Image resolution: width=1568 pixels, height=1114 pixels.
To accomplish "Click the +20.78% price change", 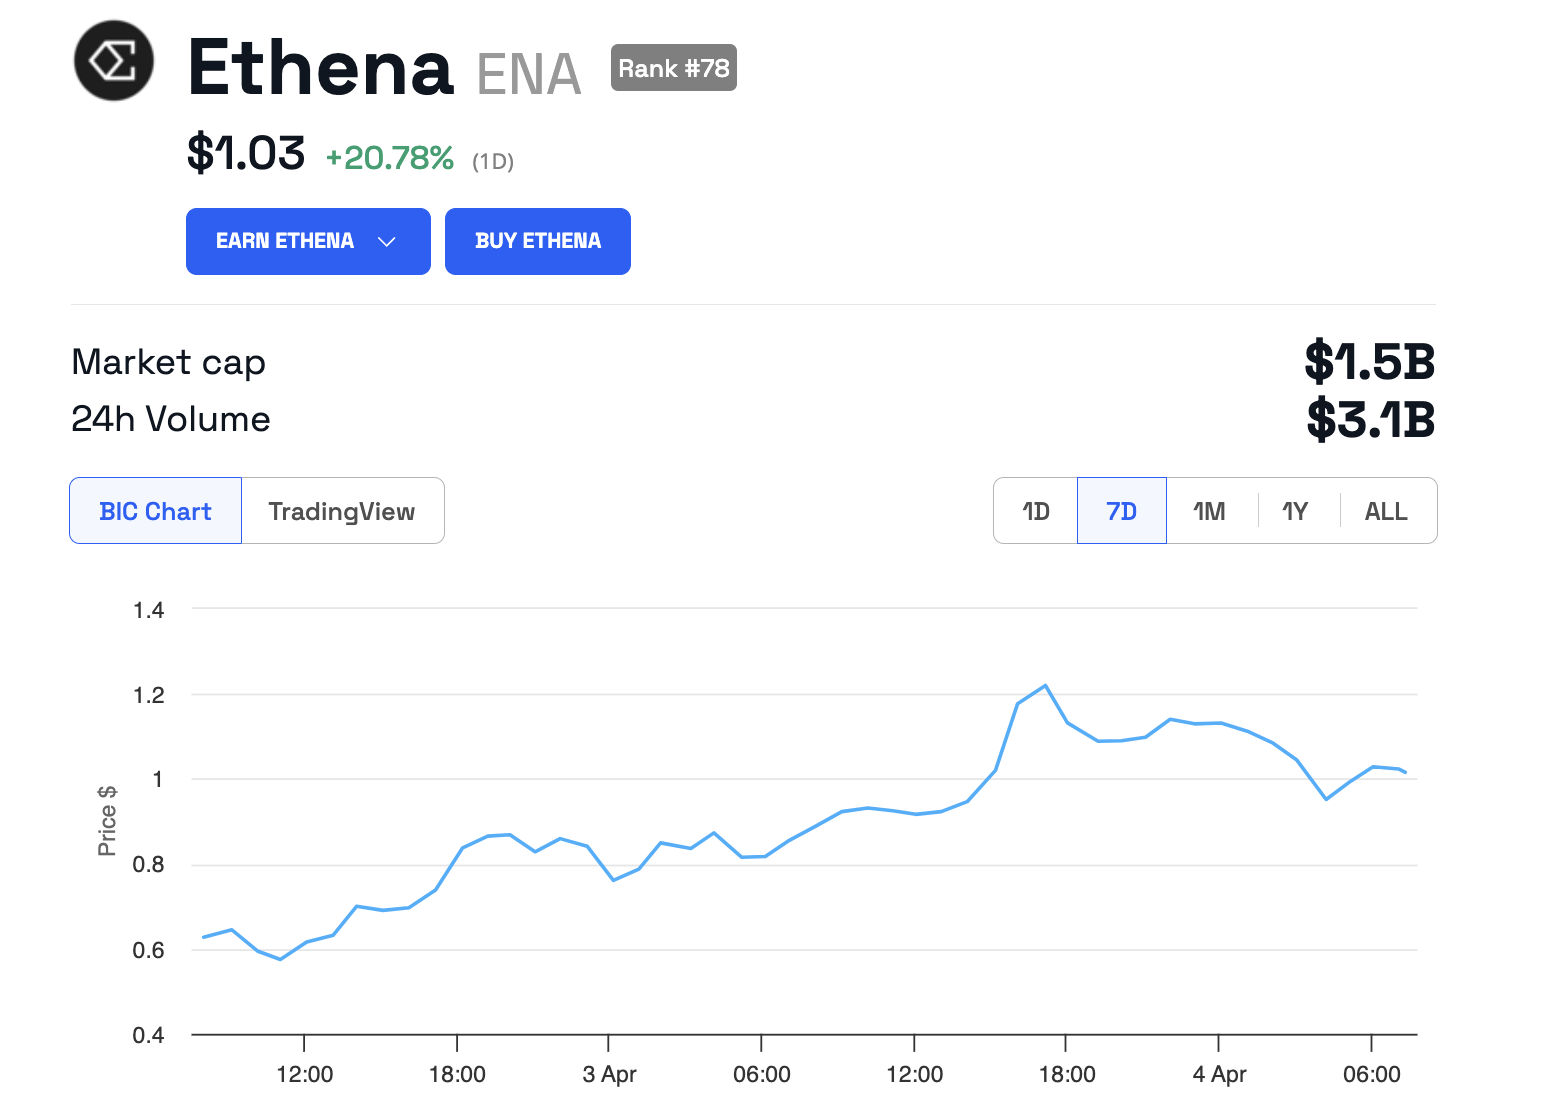I will [x=390, y=158].
